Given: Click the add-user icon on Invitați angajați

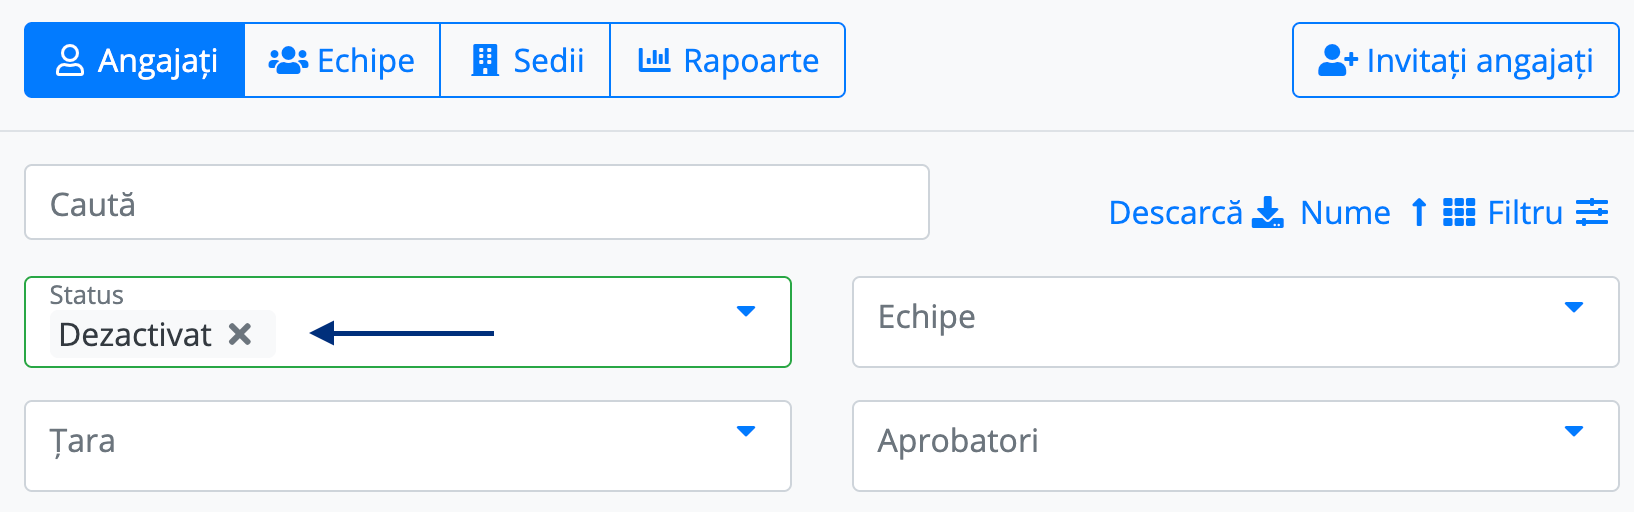Looking at the screenshot, I should coord(1337,60).
